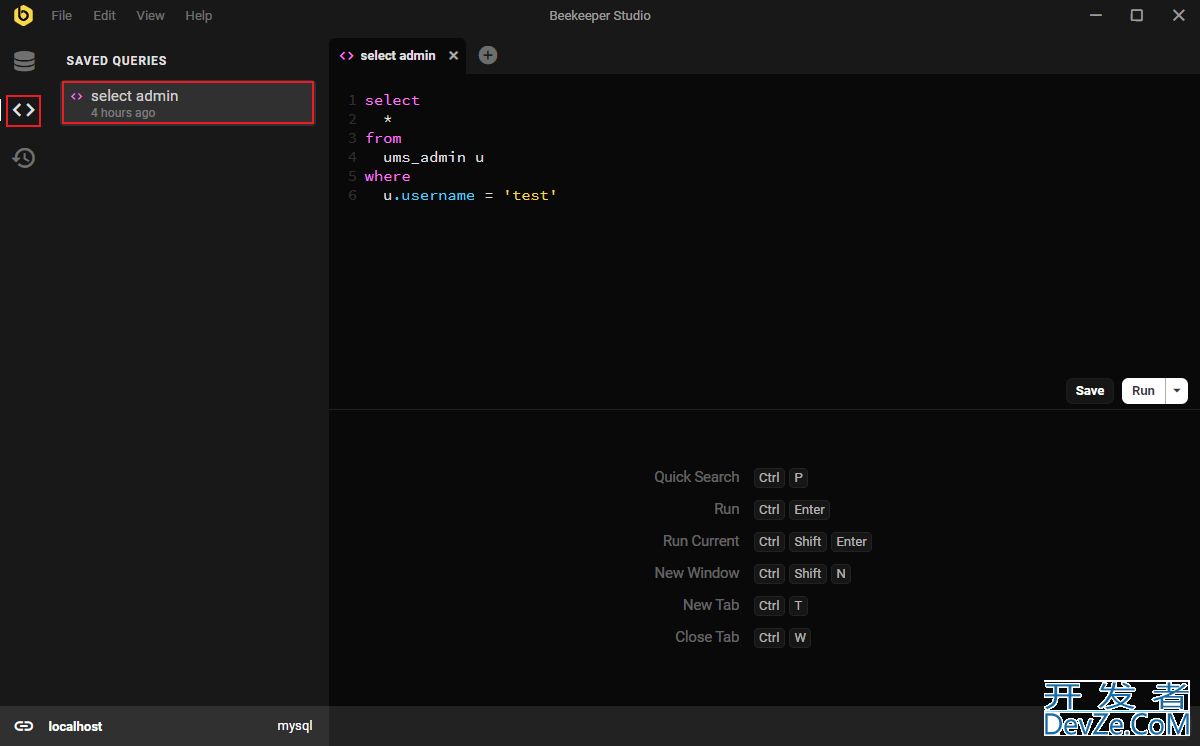Open the saved query select admin

coord(188,103)
